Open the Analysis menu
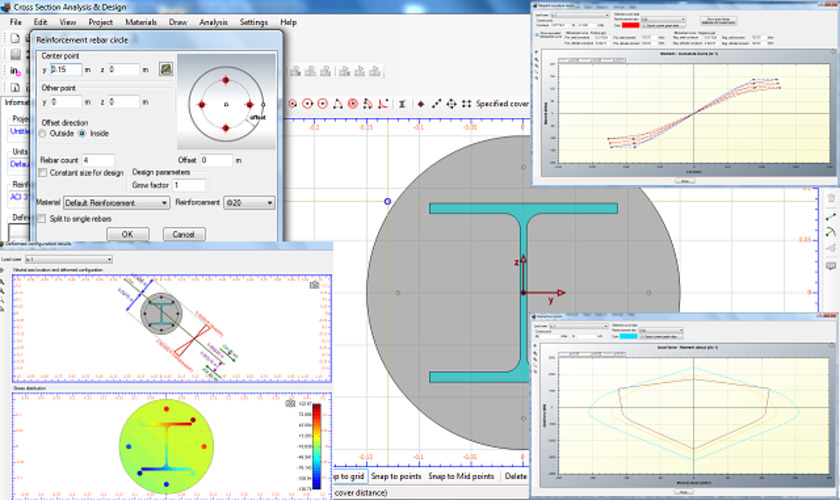The width and height of the screenshot is (840, 500). (x=213, y=21)
